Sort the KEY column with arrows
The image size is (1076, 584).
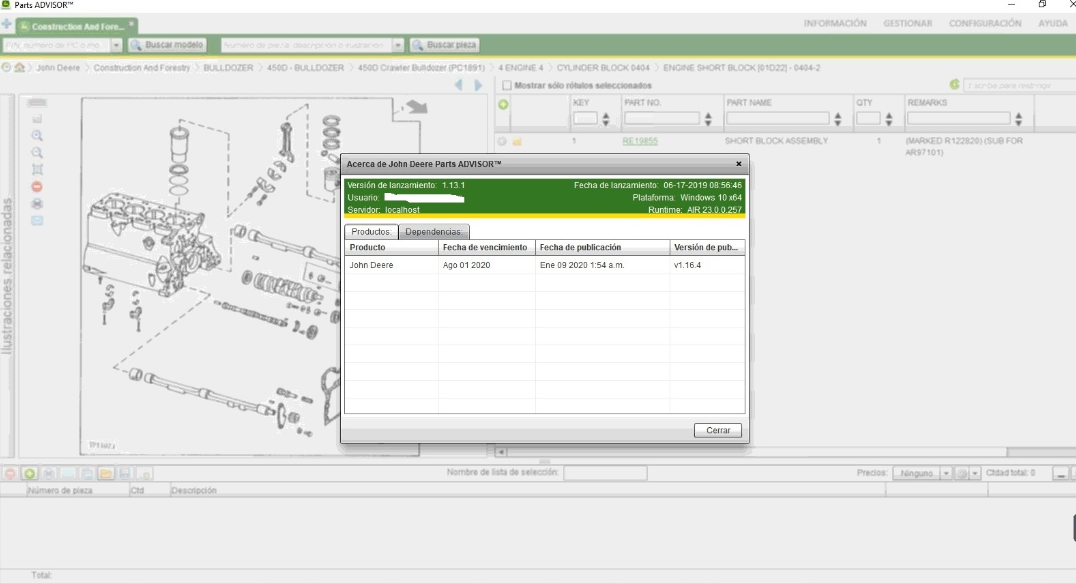[x=605, y=119]
